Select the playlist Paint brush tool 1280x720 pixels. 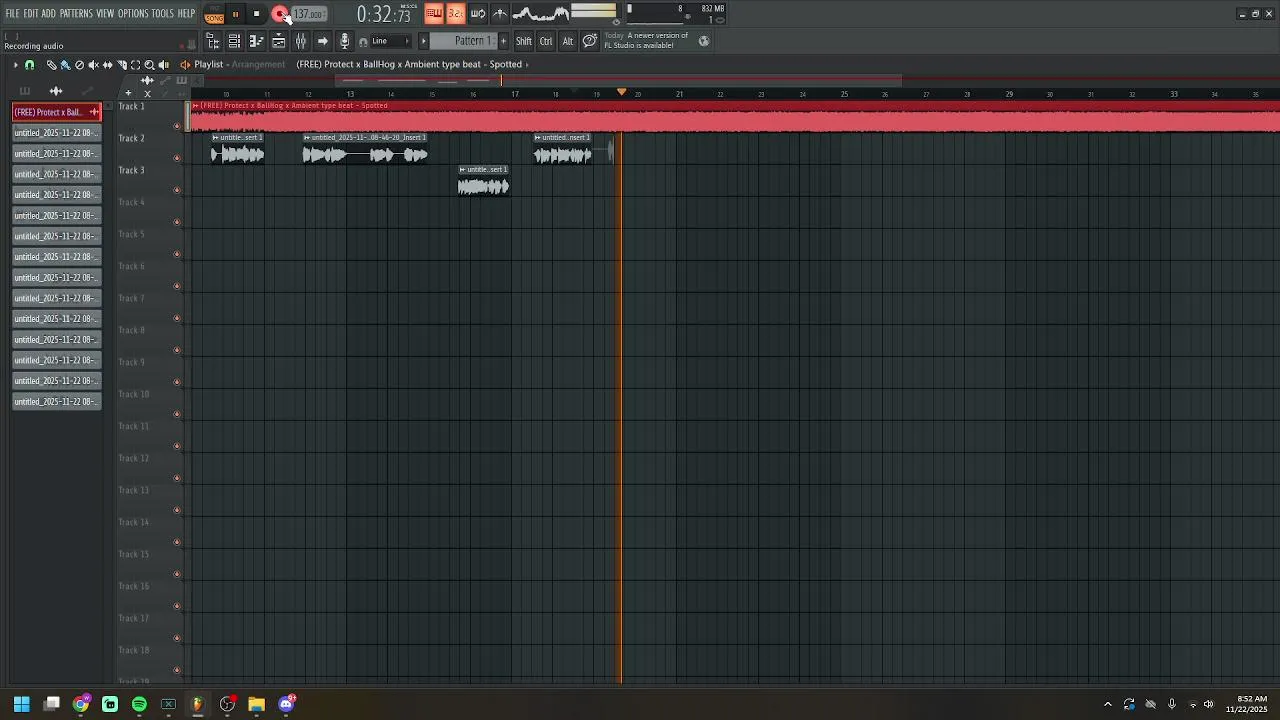tap(65, 65)
